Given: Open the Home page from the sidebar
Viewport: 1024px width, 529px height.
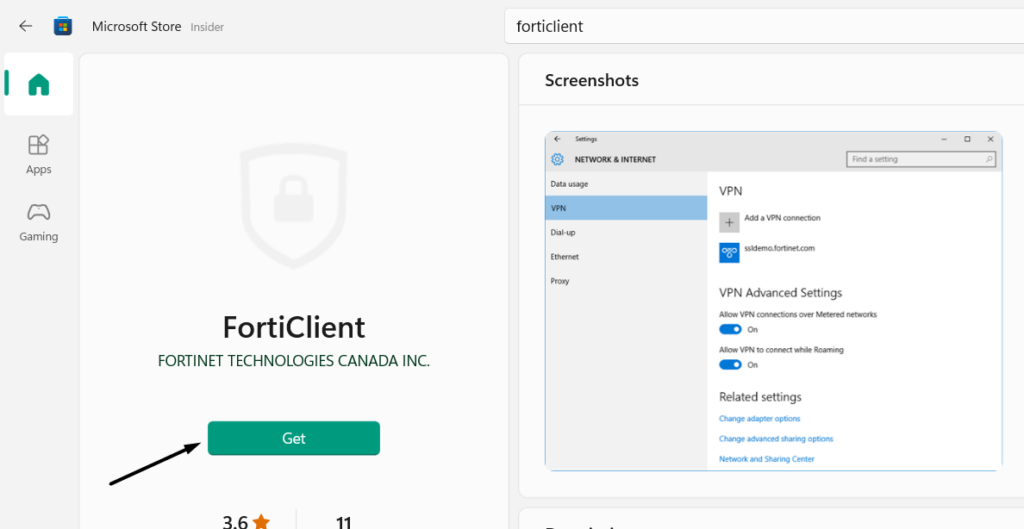Looking at the screenshot, I should (39, 85).
